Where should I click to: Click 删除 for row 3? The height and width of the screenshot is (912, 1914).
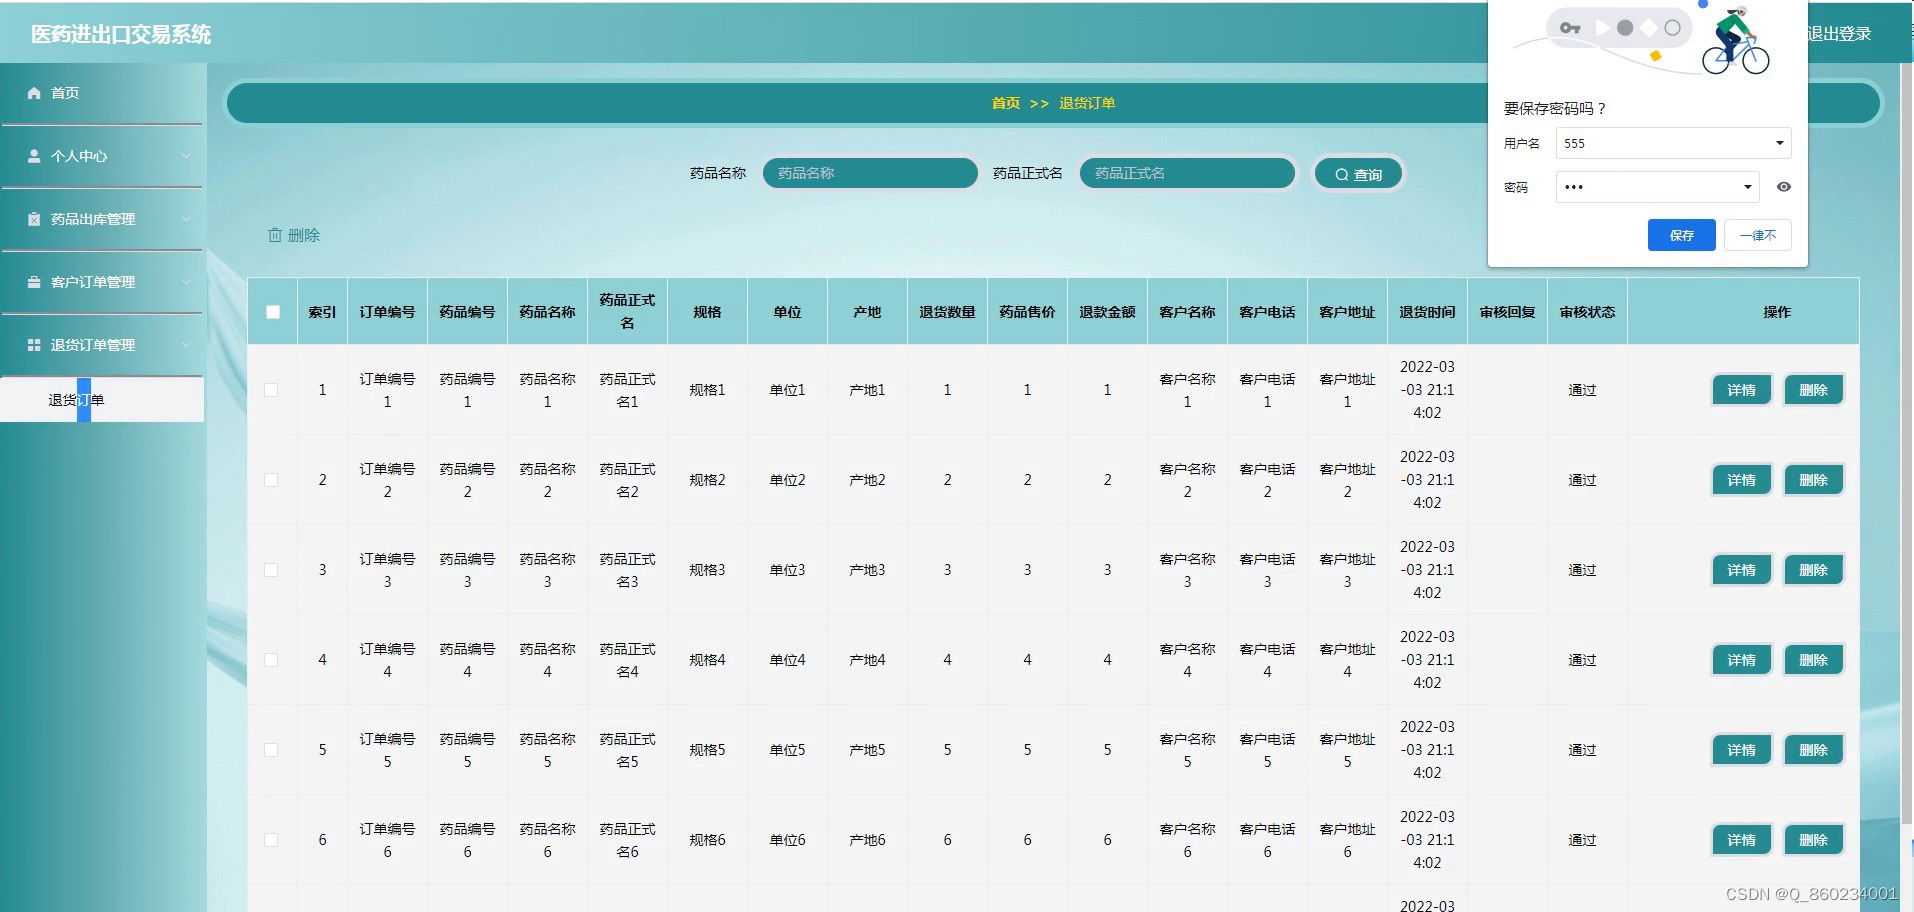1813,570
